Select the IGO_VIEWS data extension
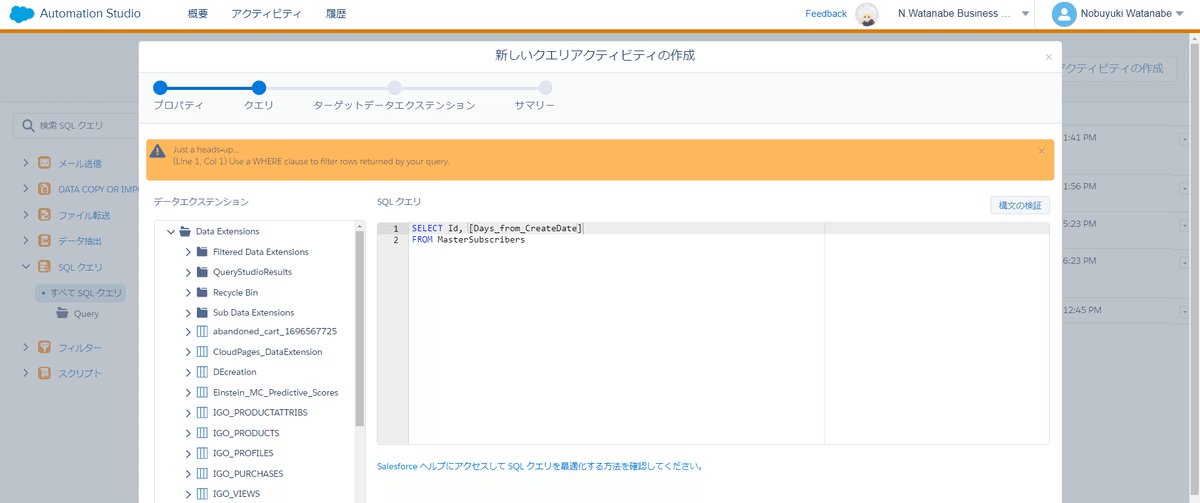The image size is (1200, 503). coord(235,493)
